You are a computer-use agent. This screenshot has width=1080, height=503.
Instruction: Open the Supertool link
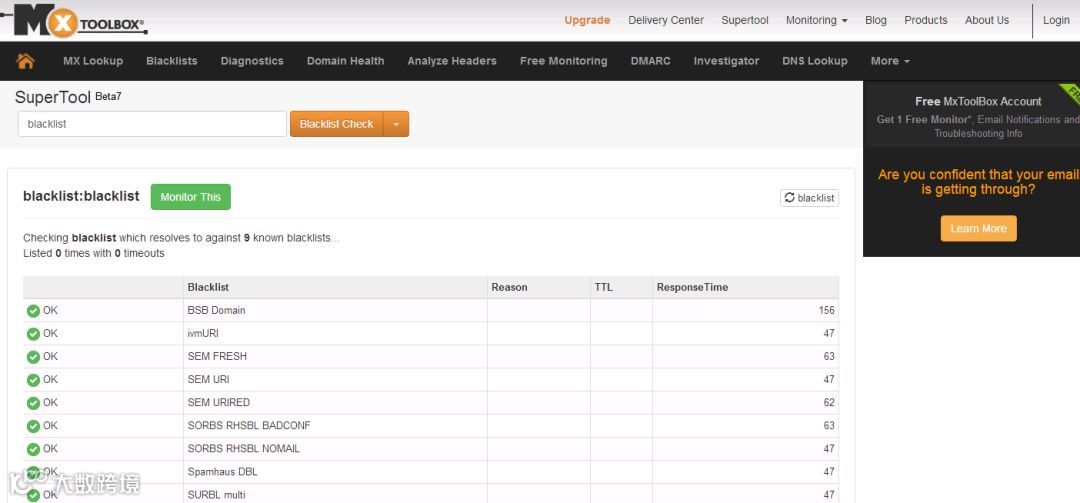point(745,20)
